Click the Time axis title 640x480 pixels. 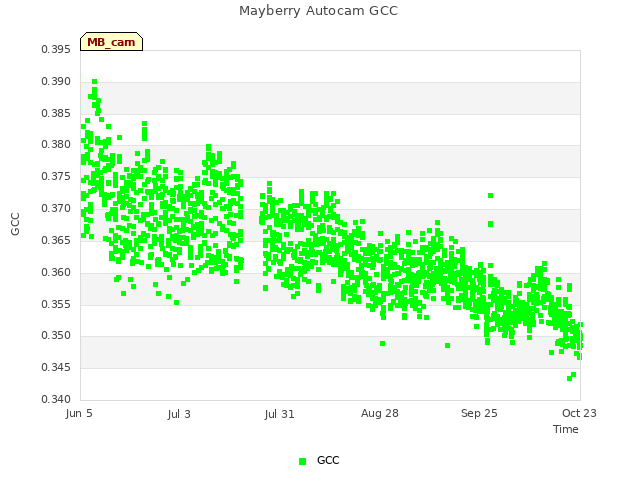point(566,429)
